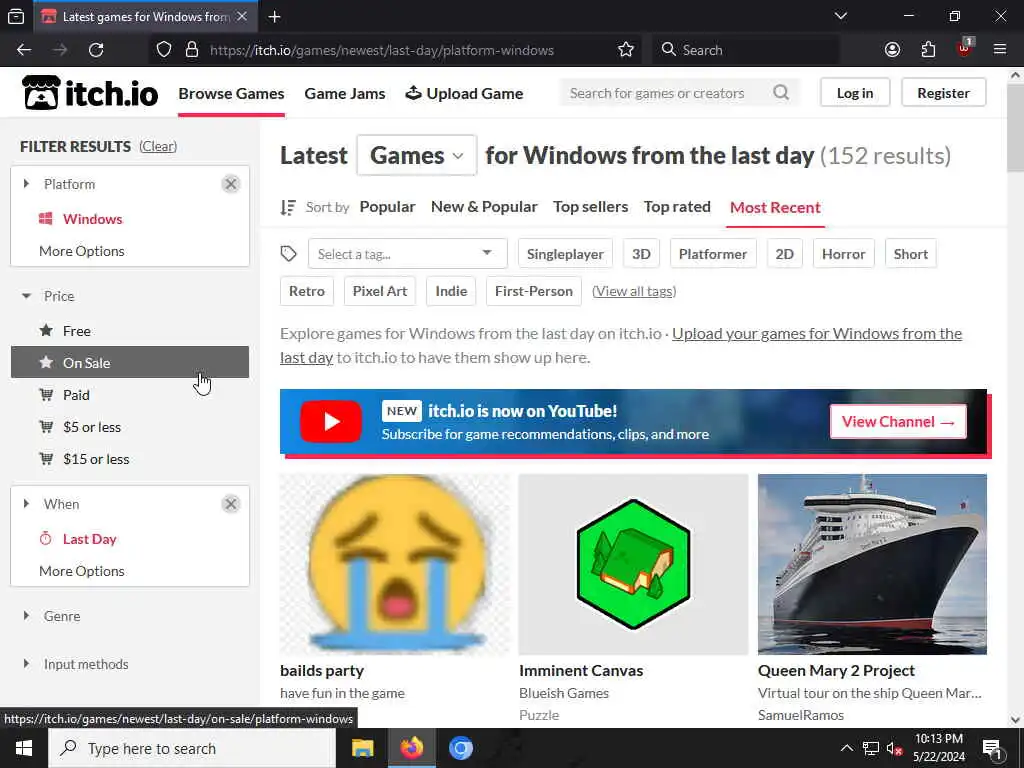Filter price to $5 or less

[130, 427]
